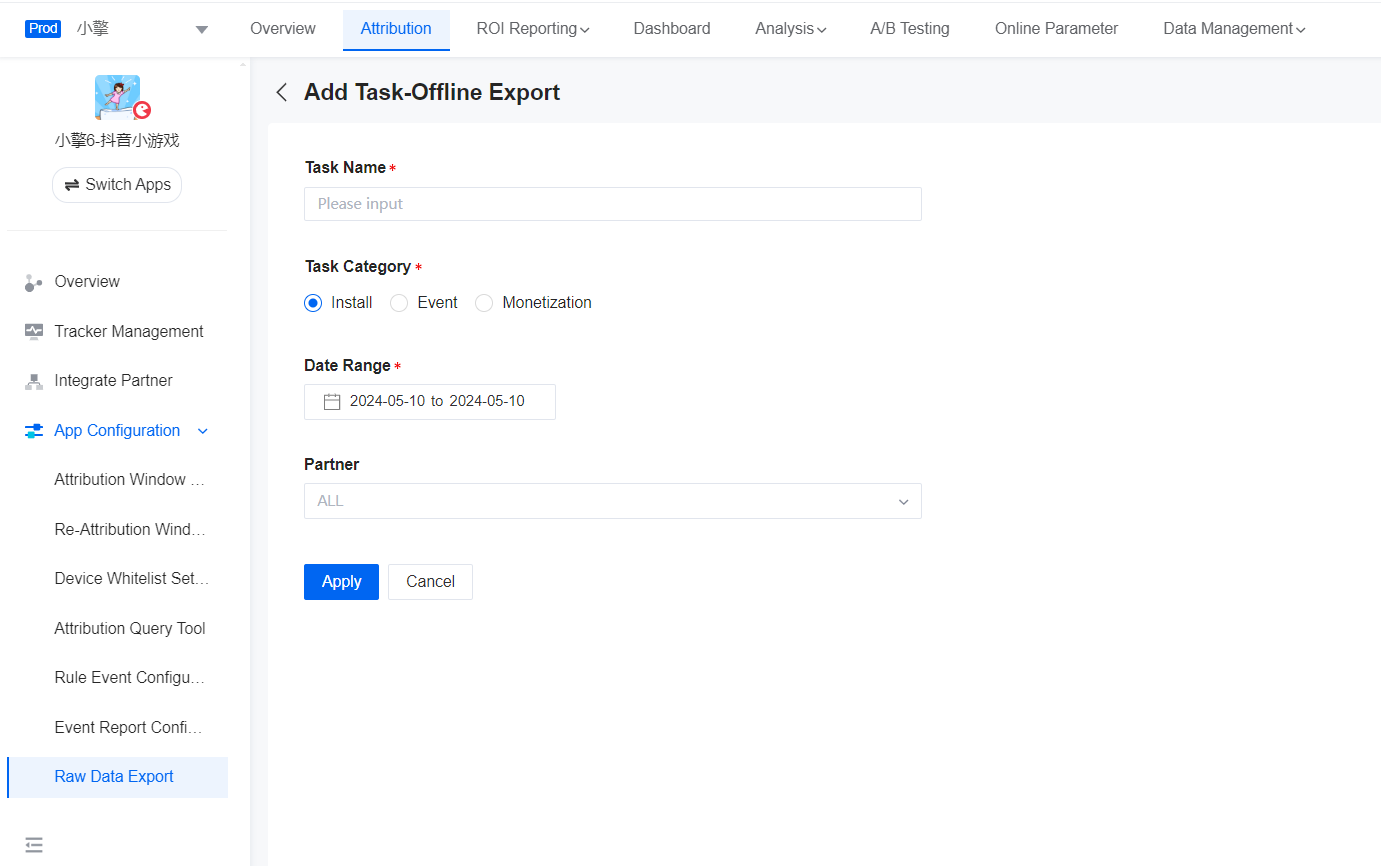The image size is (1381, 866).
Task: Click the Cancel button
Action: click(430, 582)
